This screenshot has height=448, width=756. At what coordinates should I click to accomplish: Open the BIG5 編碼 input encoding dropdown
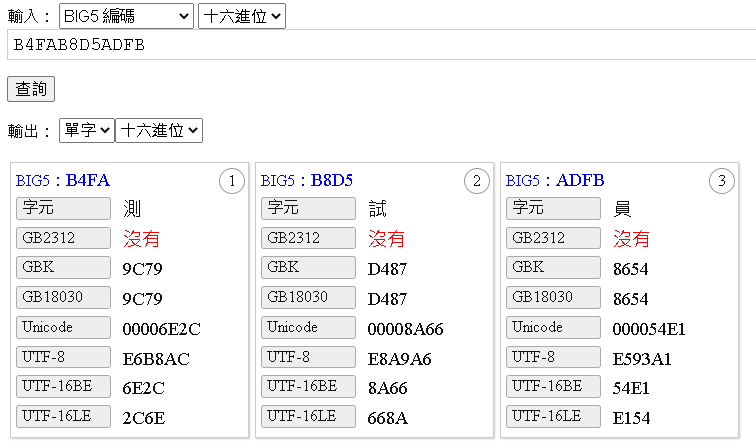[126, 16]
